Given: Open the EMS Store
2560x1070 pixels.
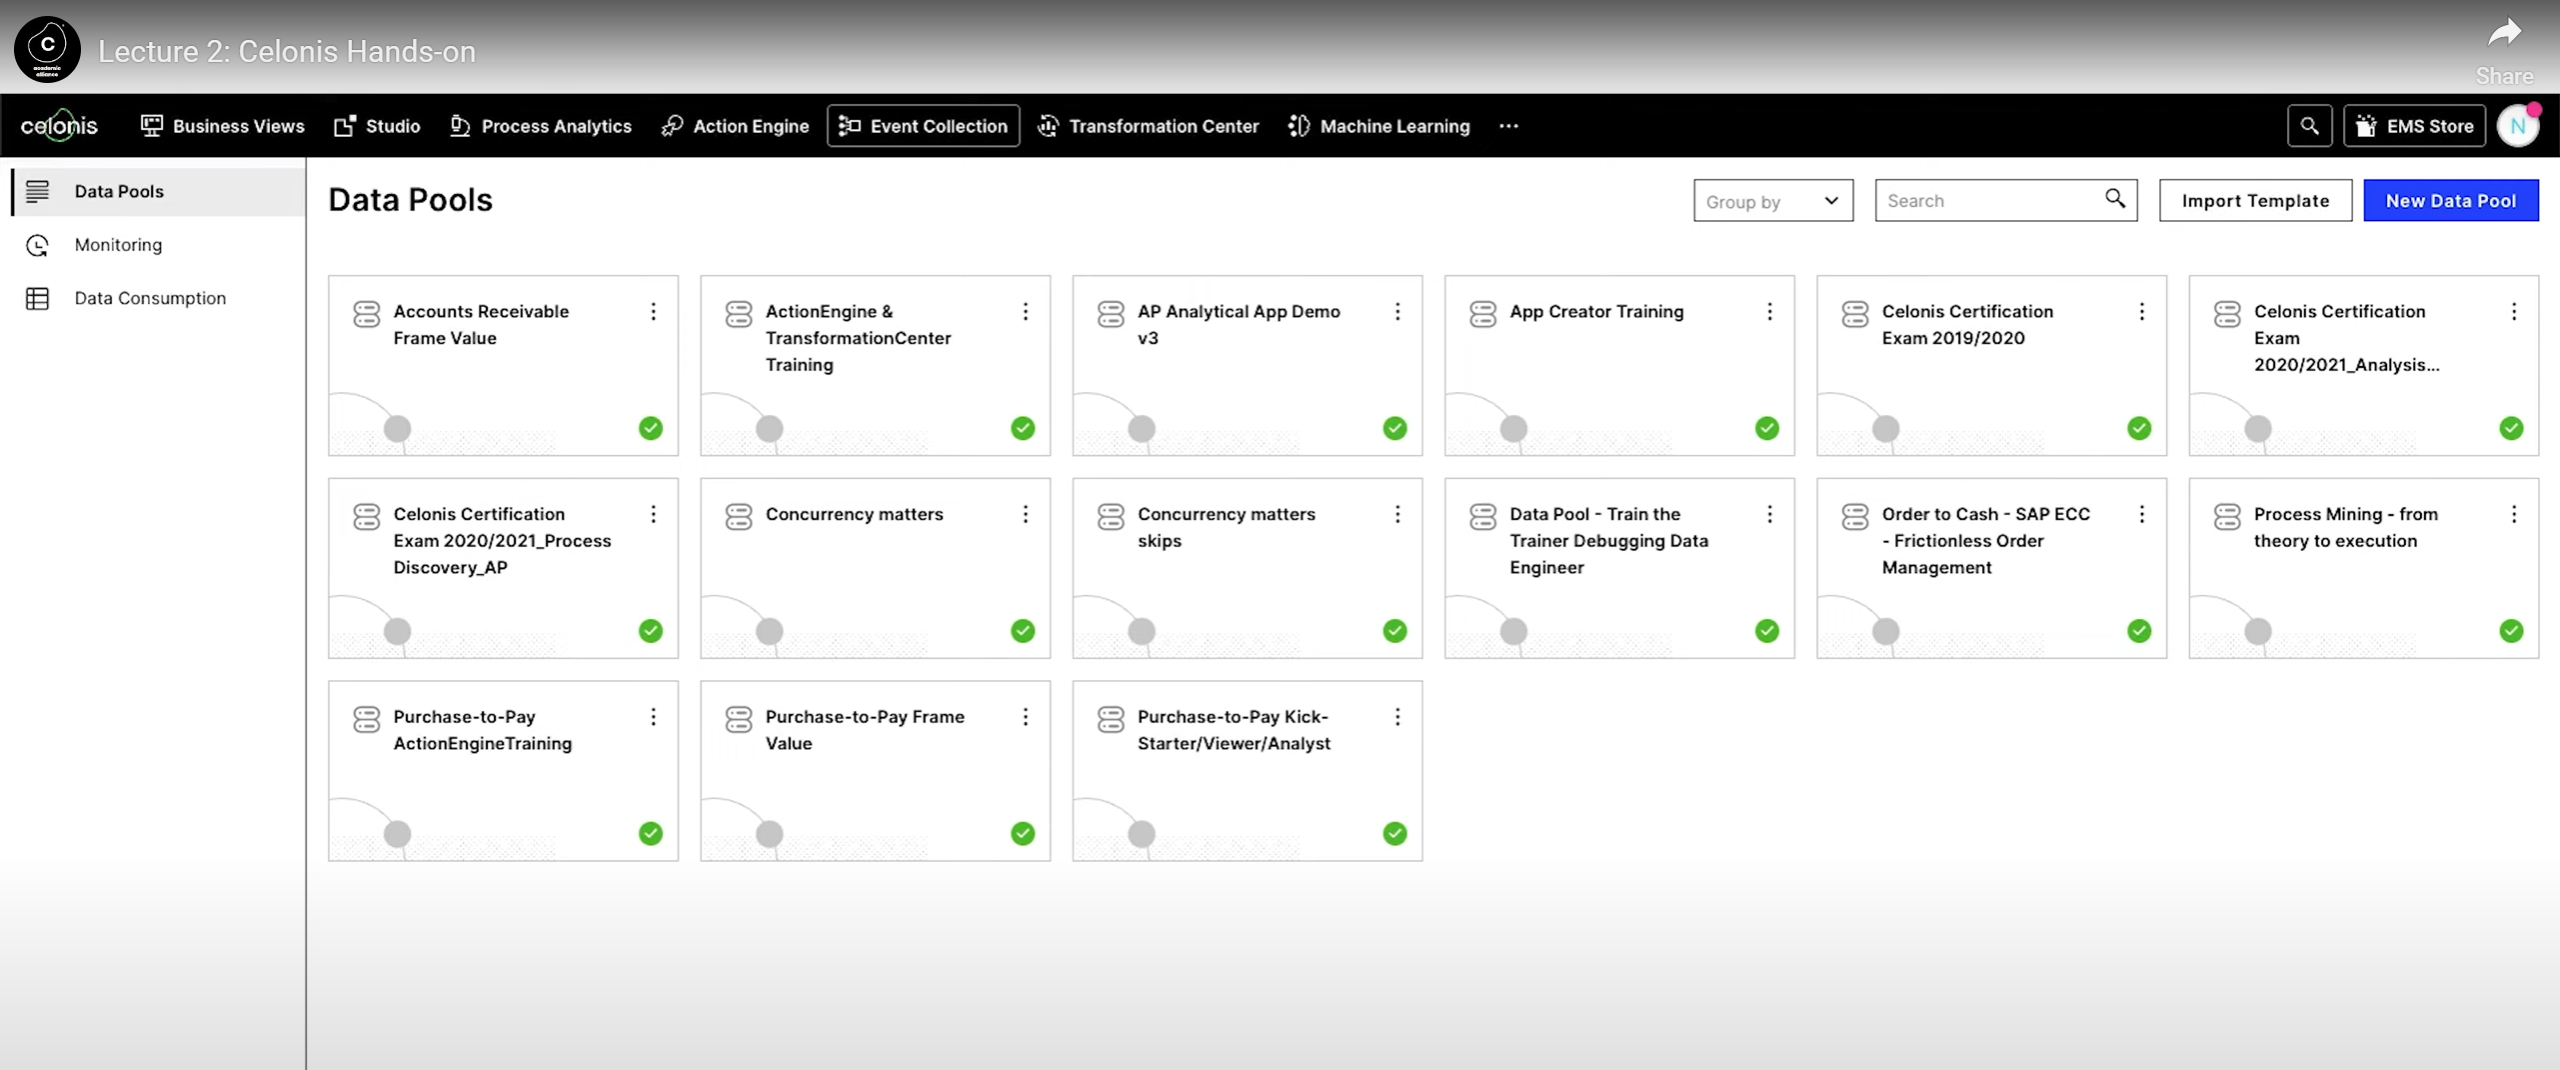Looking at the screenshot, I should tap(2414, 126).
